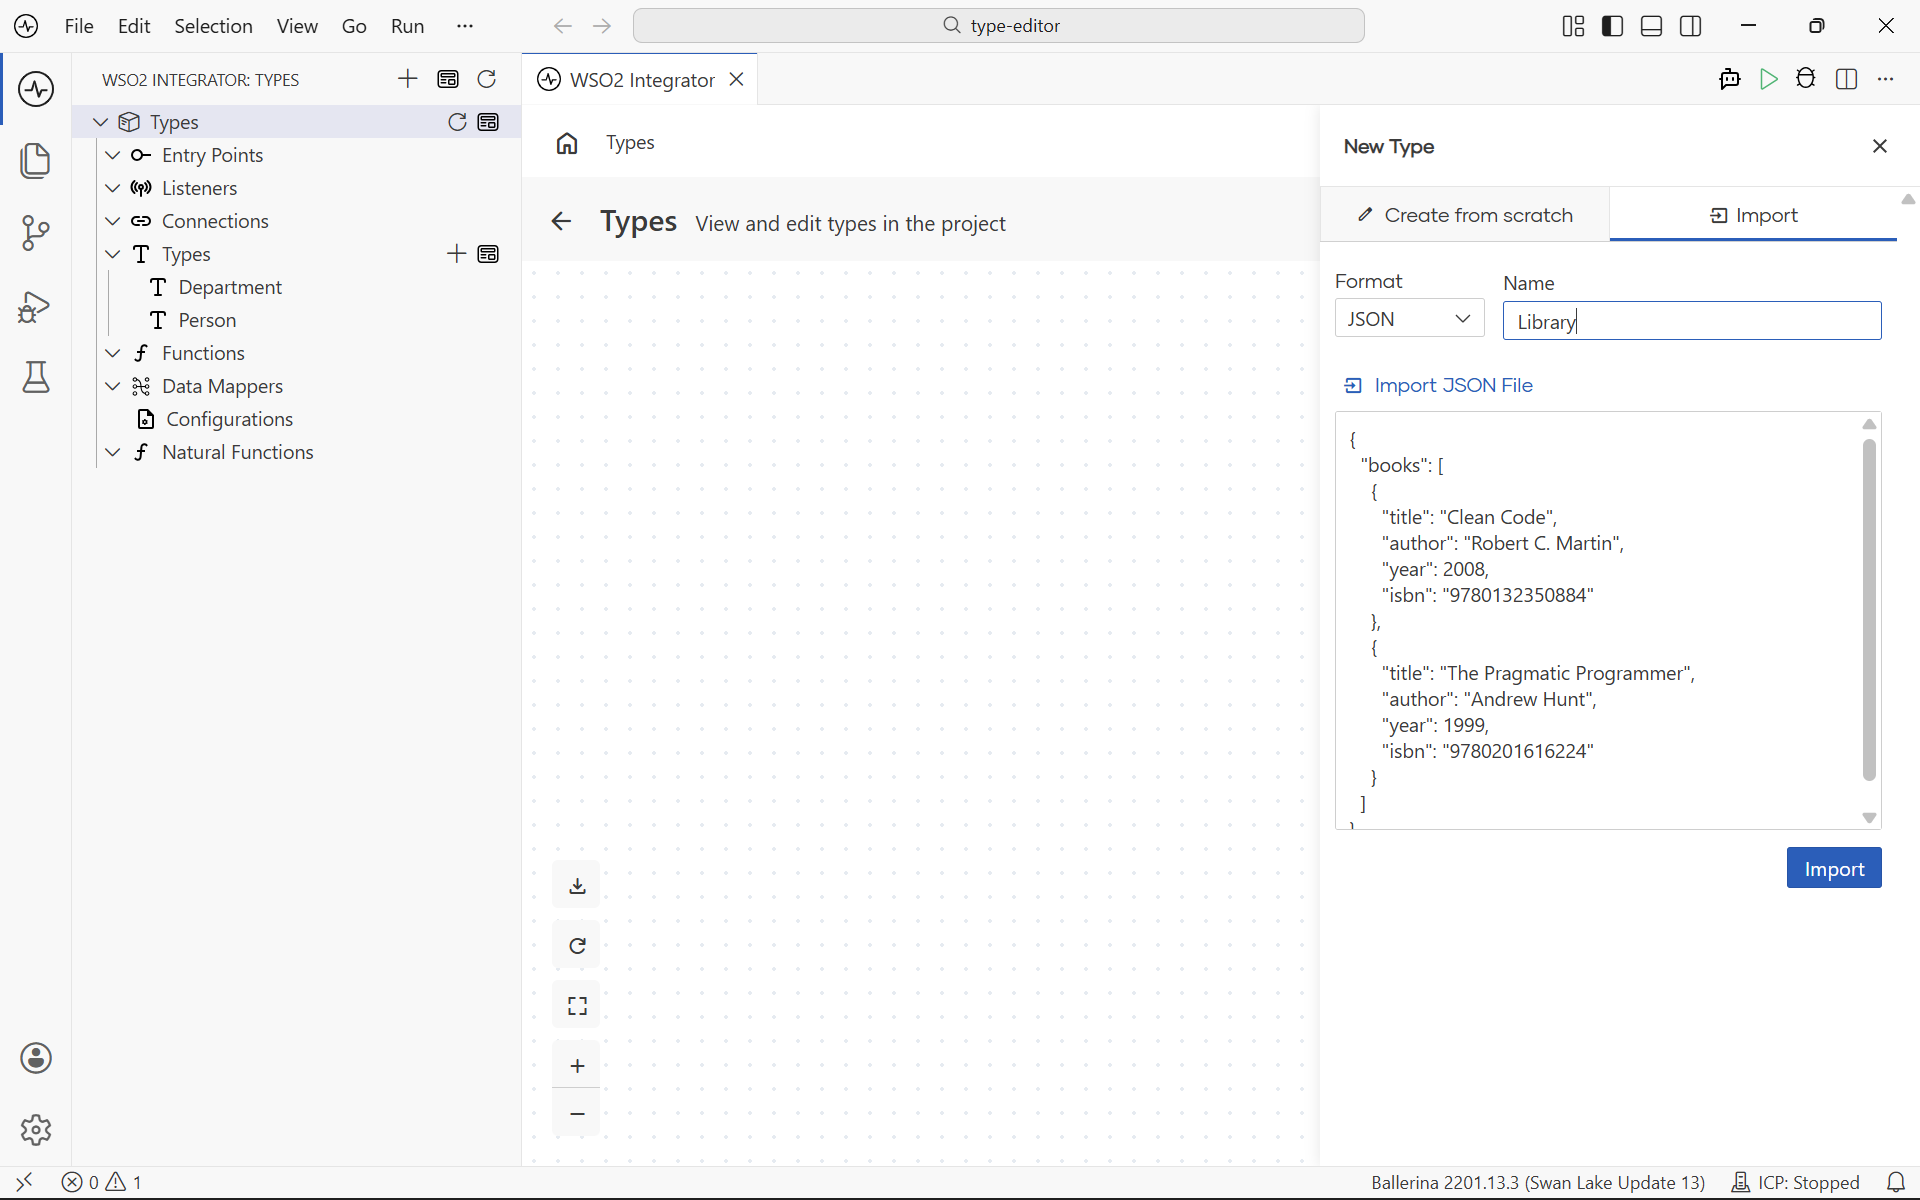Click the blue Import button
Image resolution: width=1920 pixels, height=1200 pixels.
1834,868
